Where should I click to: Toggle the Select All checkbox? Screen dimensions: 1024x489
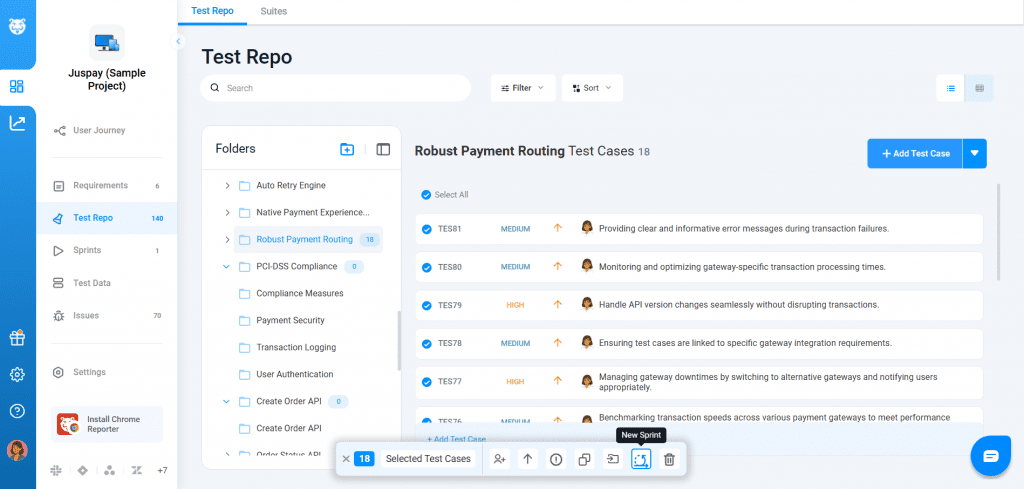427,195
